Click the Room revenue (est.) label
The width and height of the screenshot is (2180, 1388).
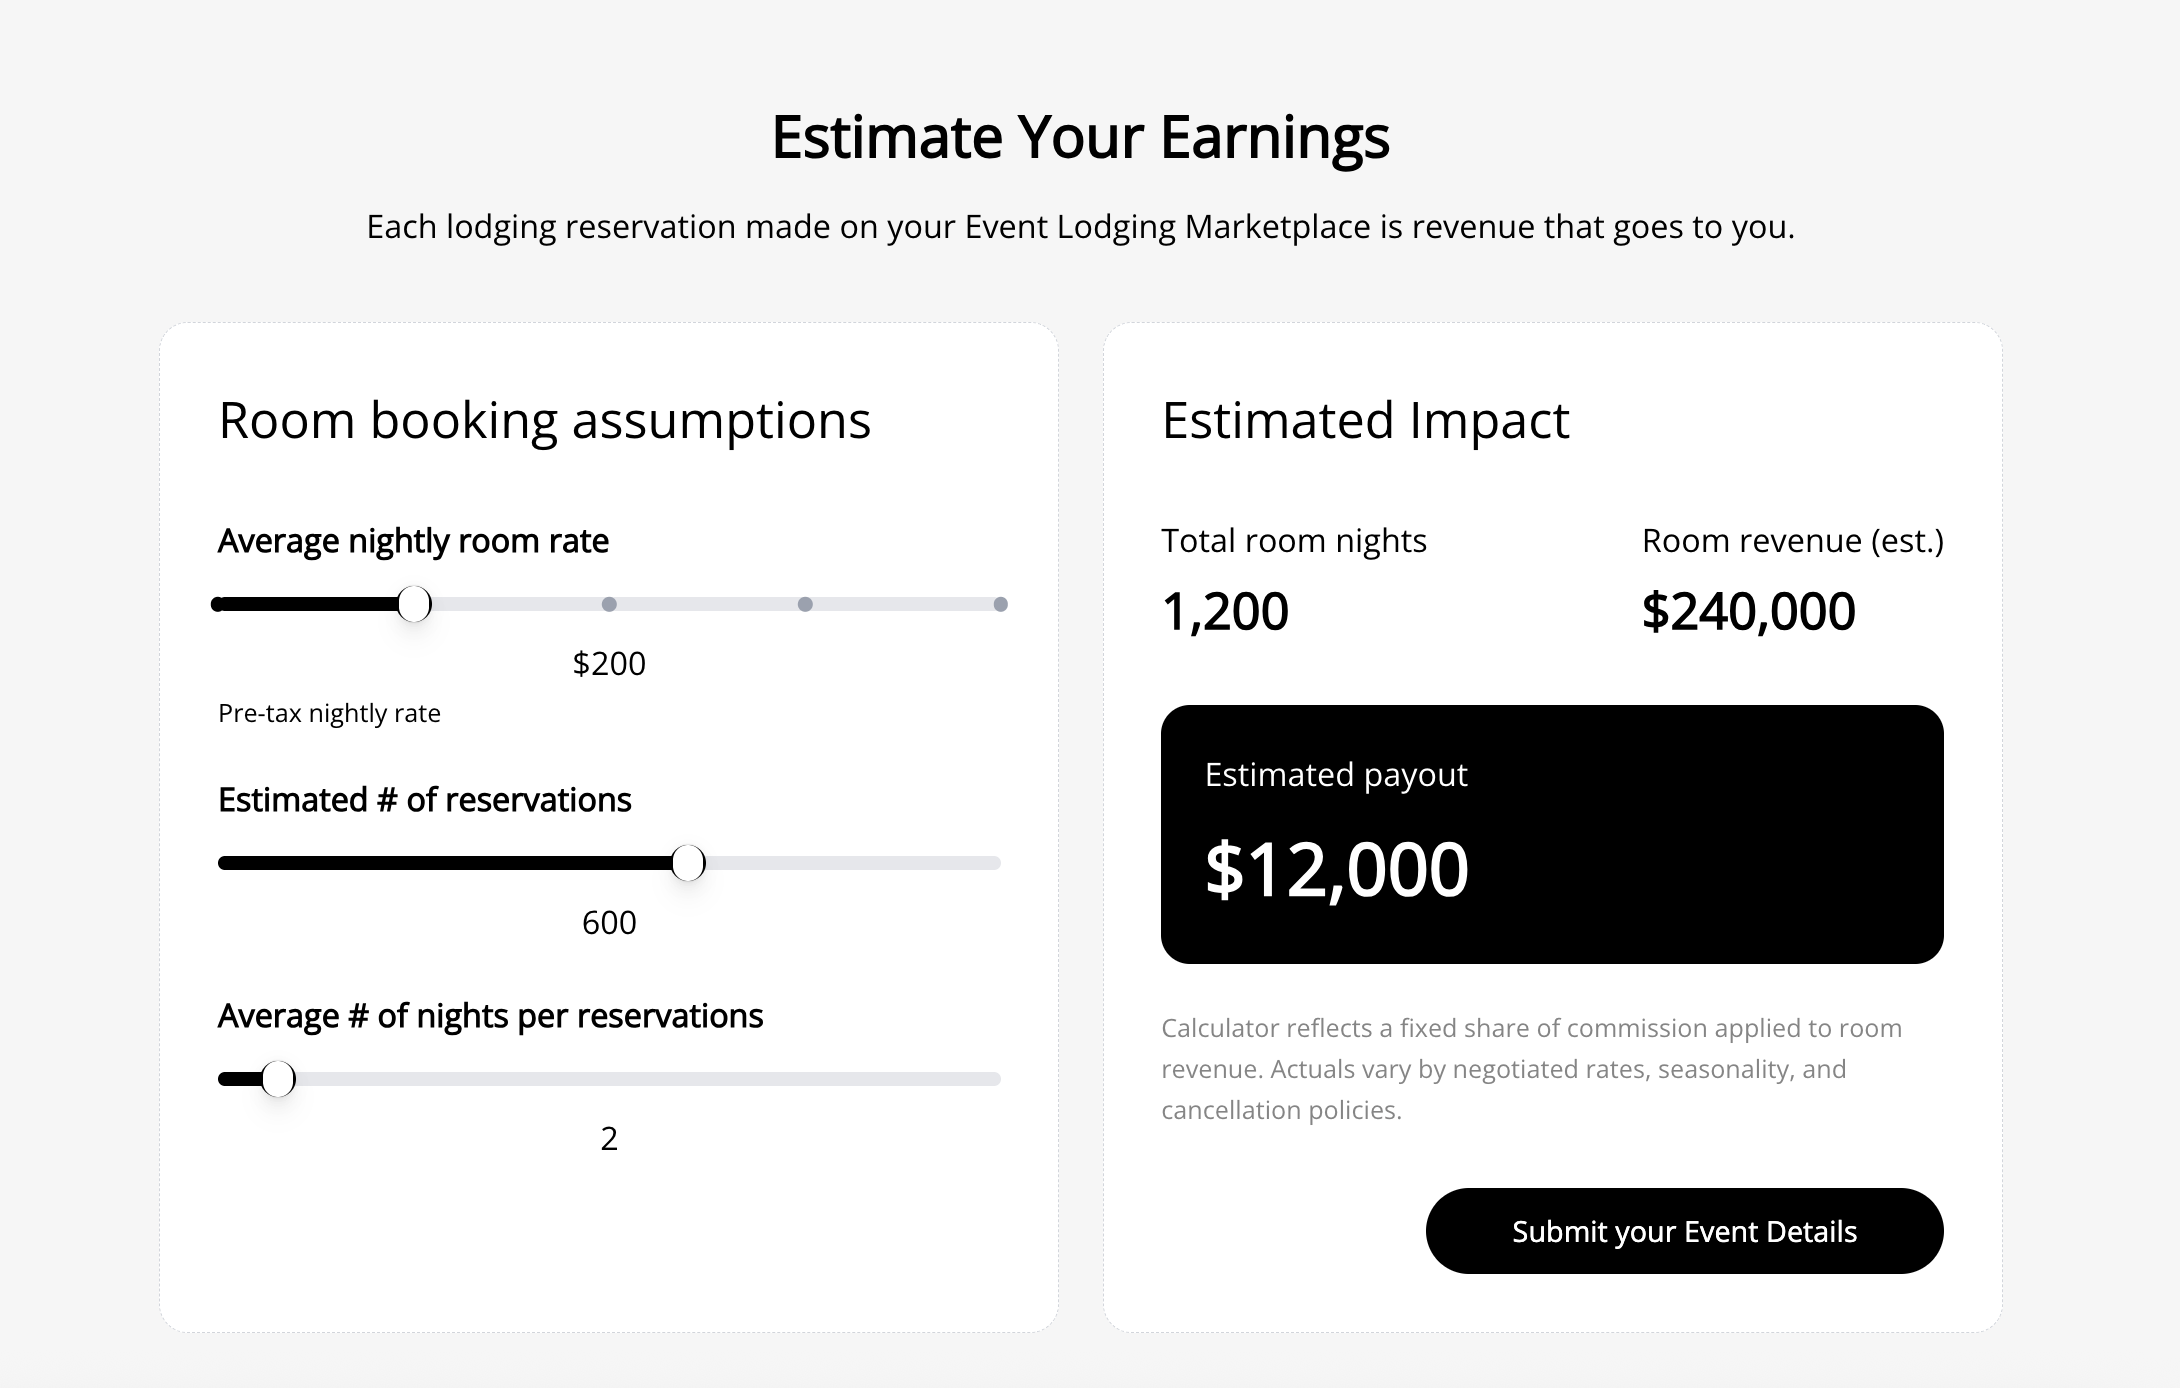point(1792,540)
